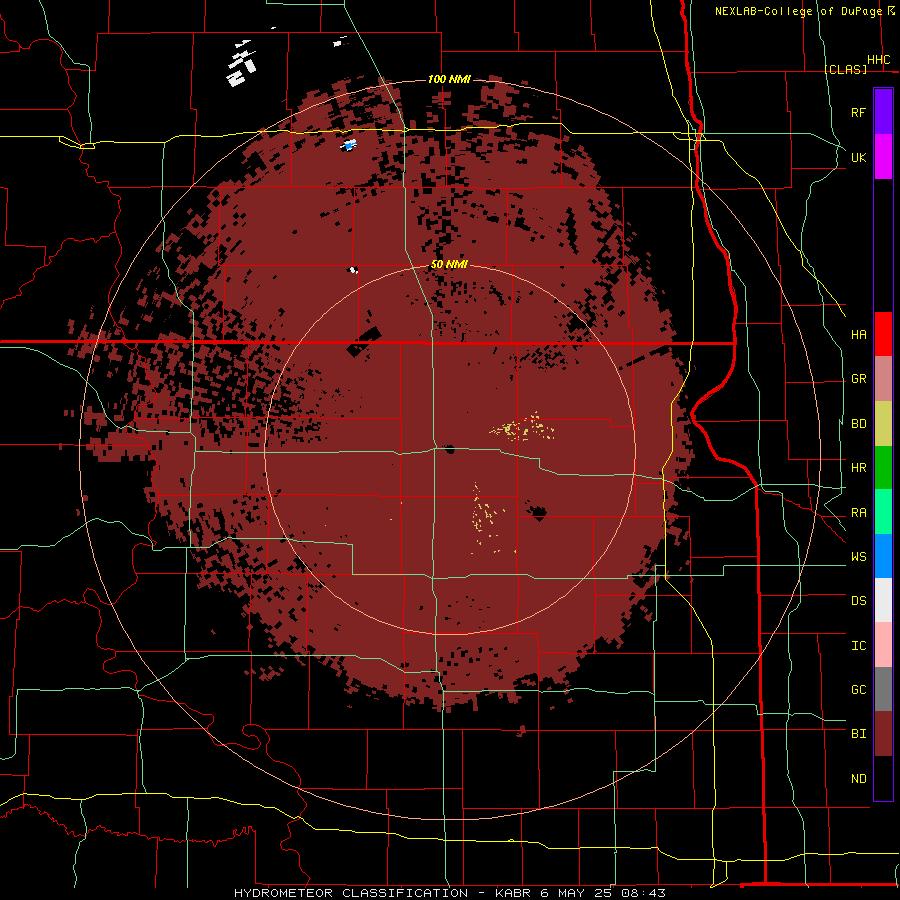This screenshot has width=900, height=900.
Task: Select the HA legend label
Action: pos(858,334)
